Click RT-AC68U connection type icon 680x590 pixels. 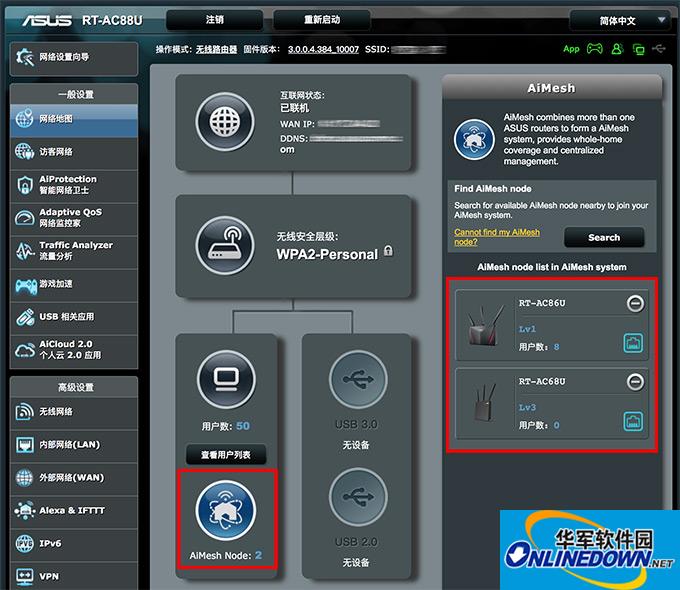coord(633,421)
